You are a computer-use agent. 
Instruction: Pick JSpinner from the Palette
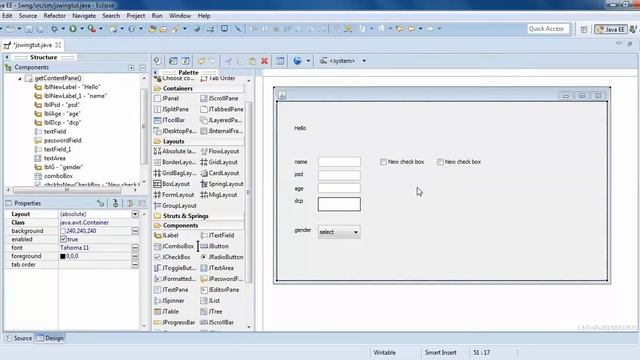tap(169, 301)
